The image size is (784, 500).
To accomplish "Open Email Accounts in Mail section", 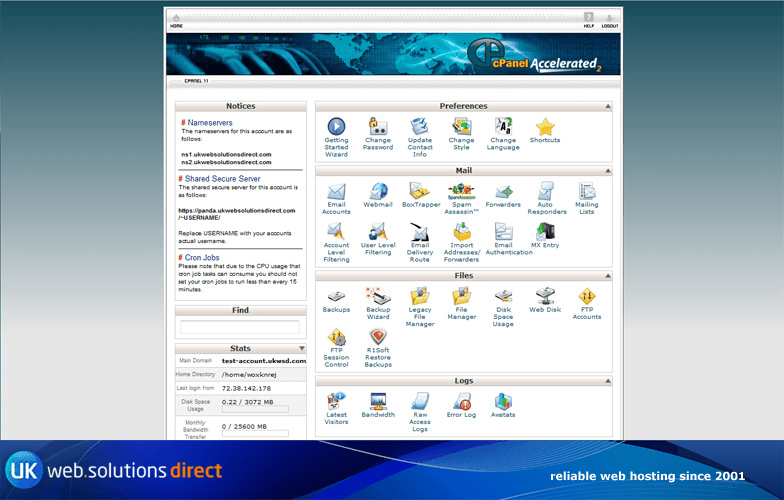I will point(336,192).
